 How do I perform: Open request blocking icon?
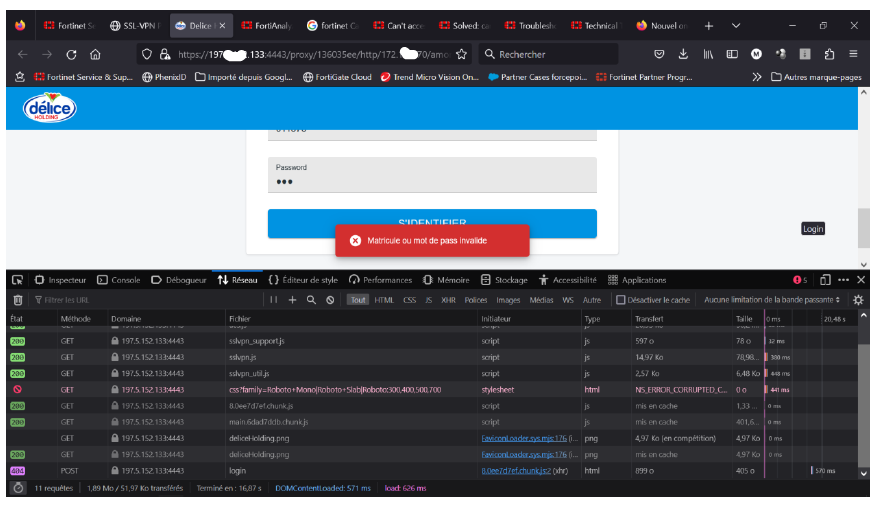[330, 300]
